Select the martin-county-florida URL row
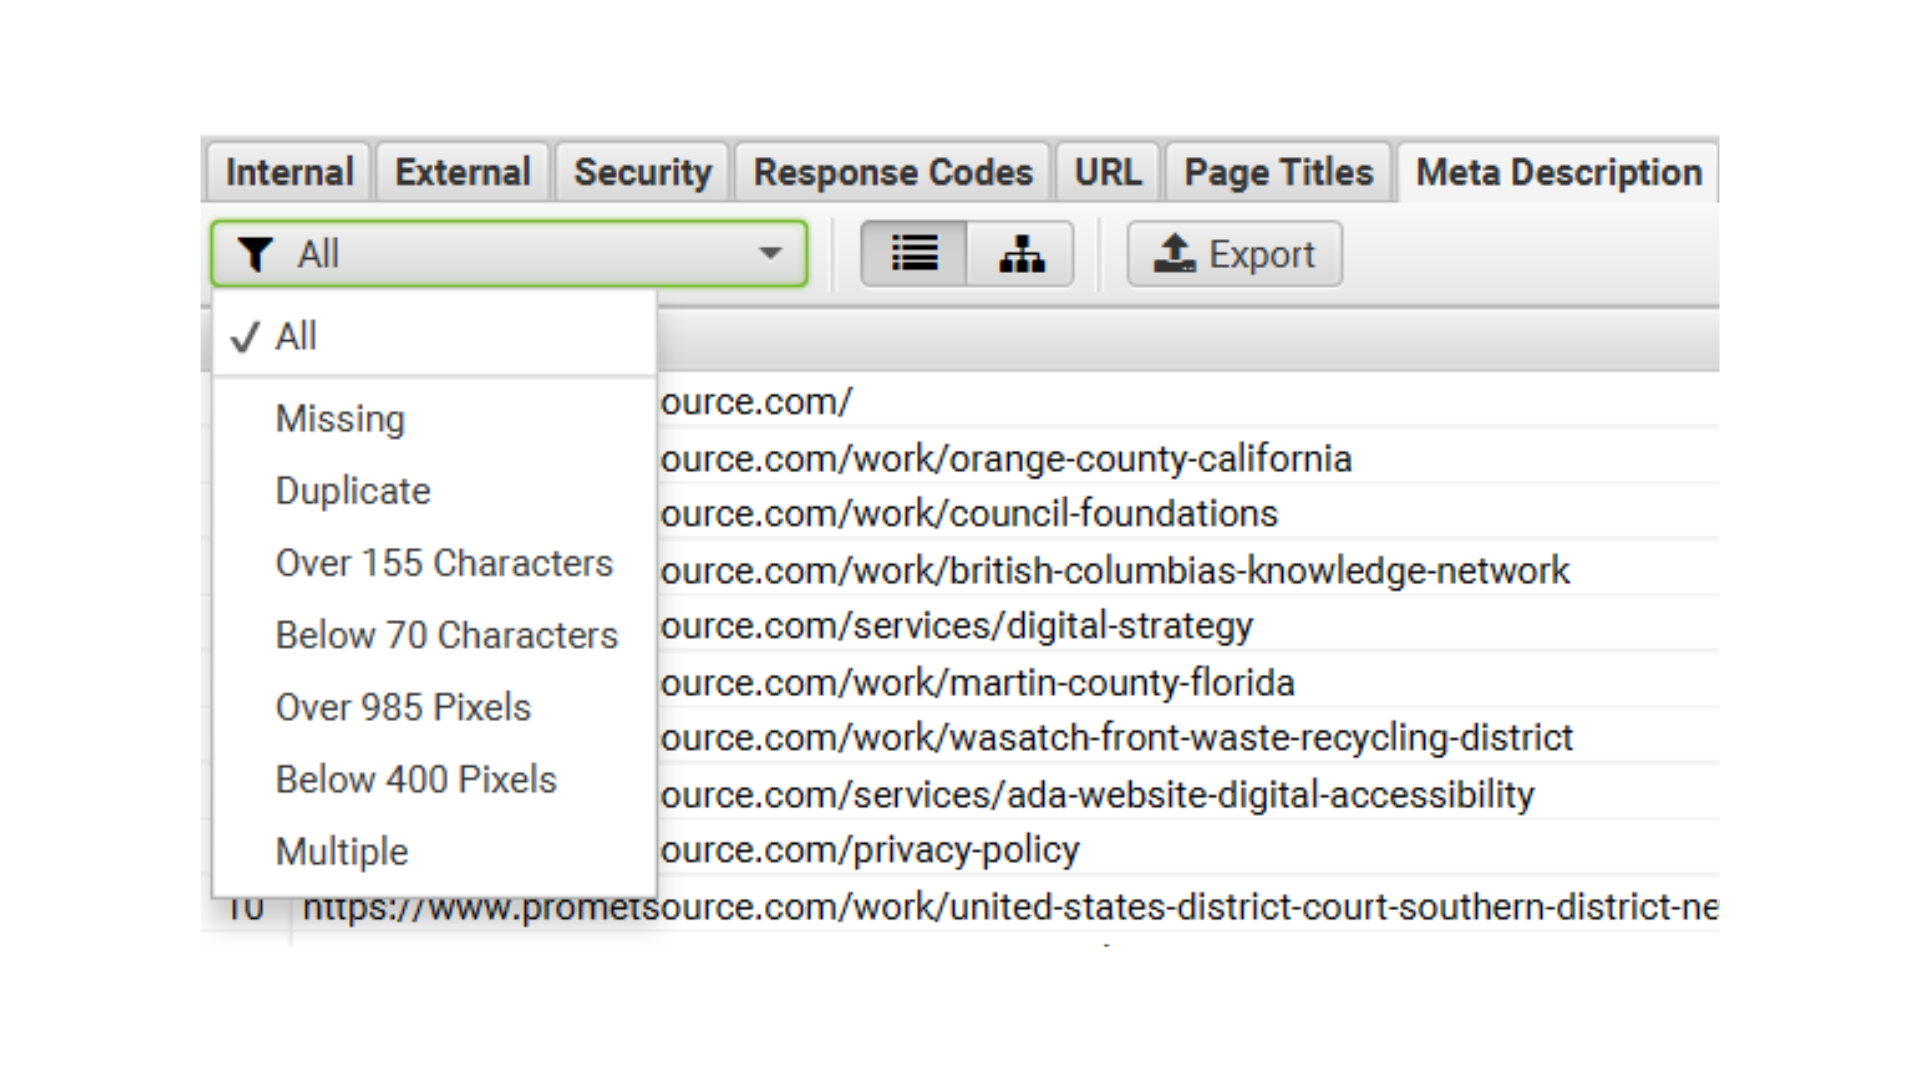1920x1080 pixels. click(1188, 682)
